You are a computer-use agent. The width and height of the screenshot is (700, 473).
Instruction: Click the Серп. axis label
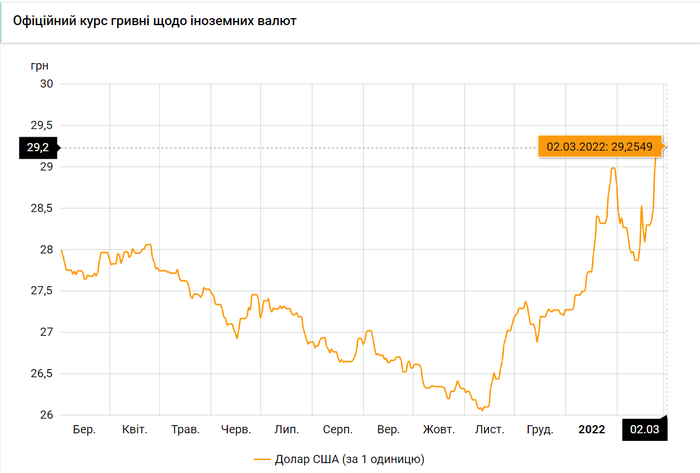337,429
